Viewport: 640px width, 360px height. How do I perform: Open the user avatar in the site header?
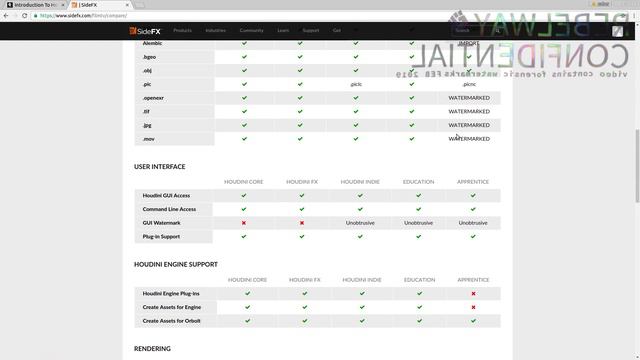click(x=617, y=31)
